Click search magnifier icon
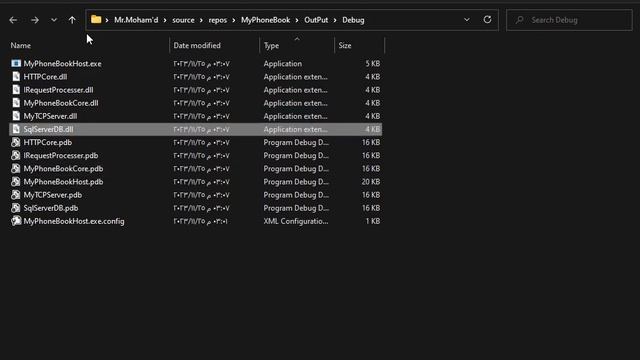The height and width of the screenshot is (360, 640). tap(519, 20)
